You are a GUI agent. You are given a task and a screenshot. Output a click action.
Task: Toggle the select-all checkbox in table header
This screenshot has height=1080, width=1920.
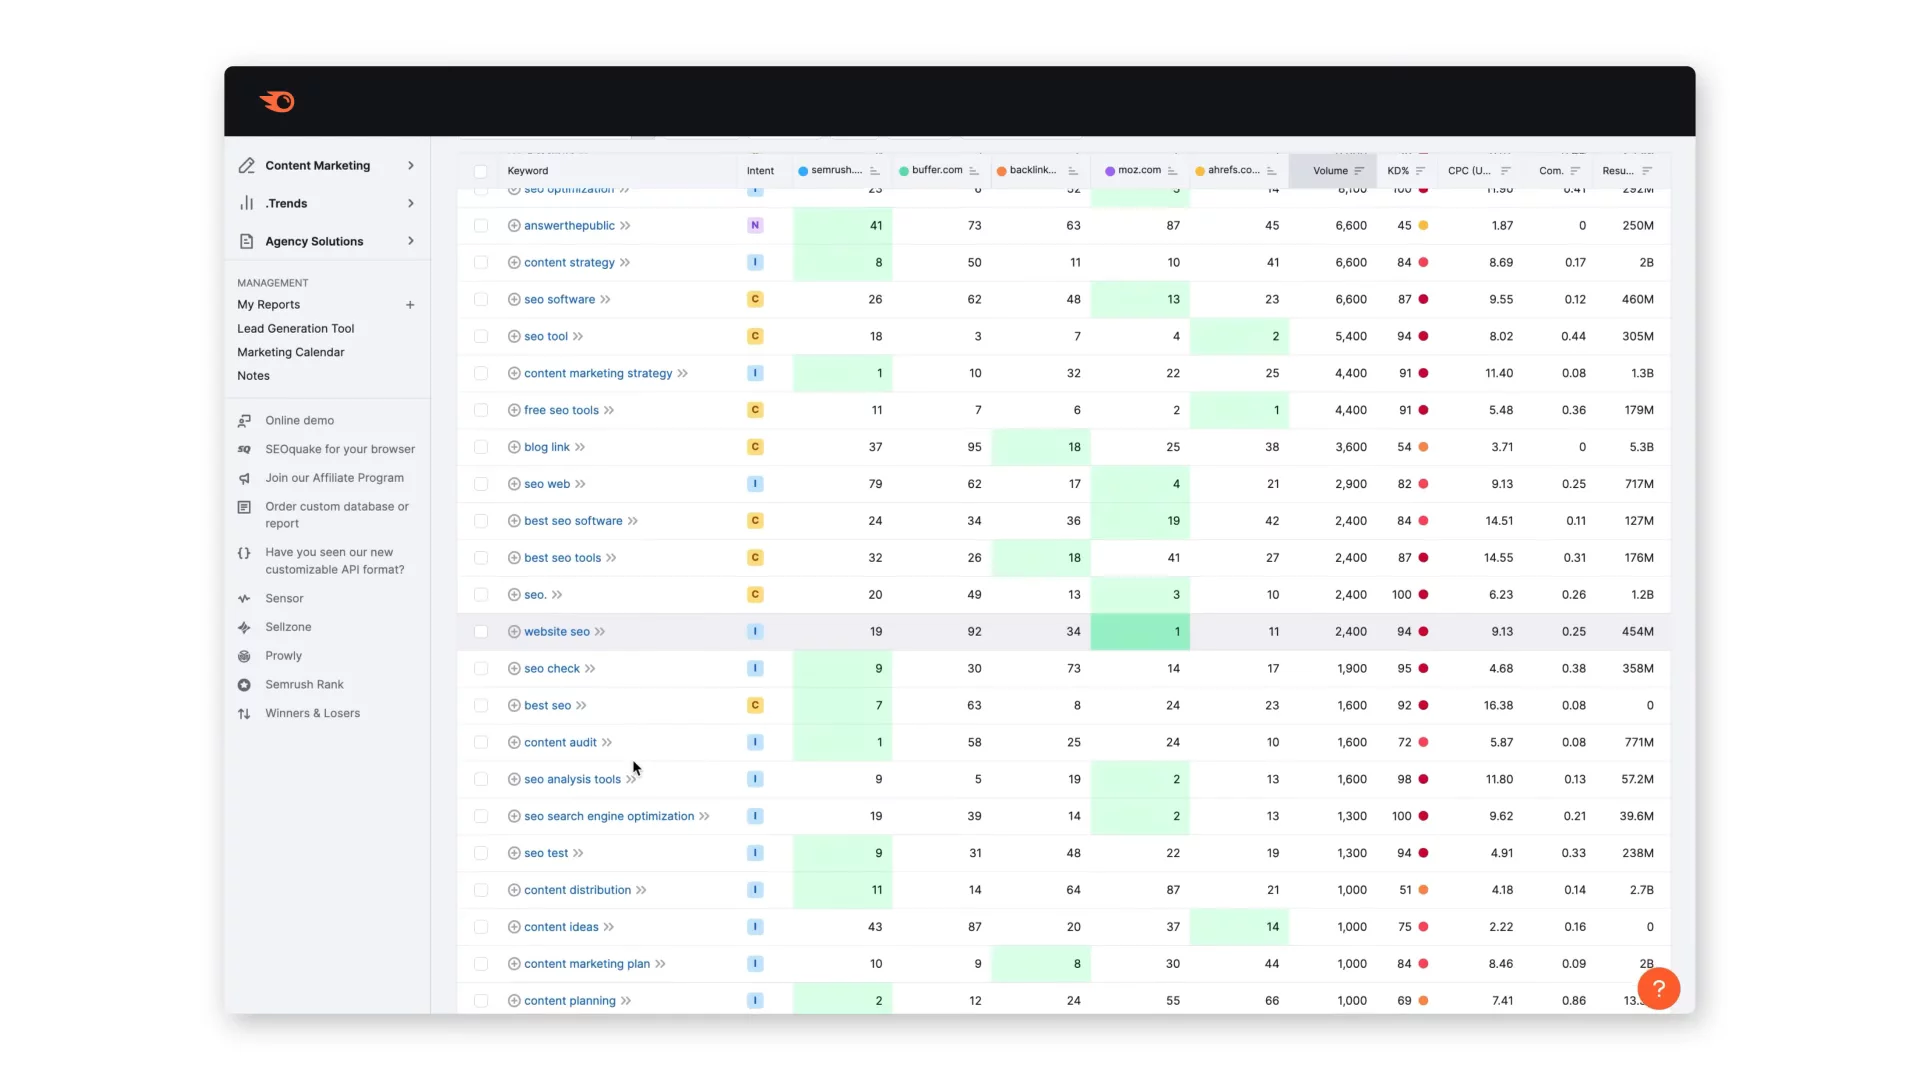(481, 171)
